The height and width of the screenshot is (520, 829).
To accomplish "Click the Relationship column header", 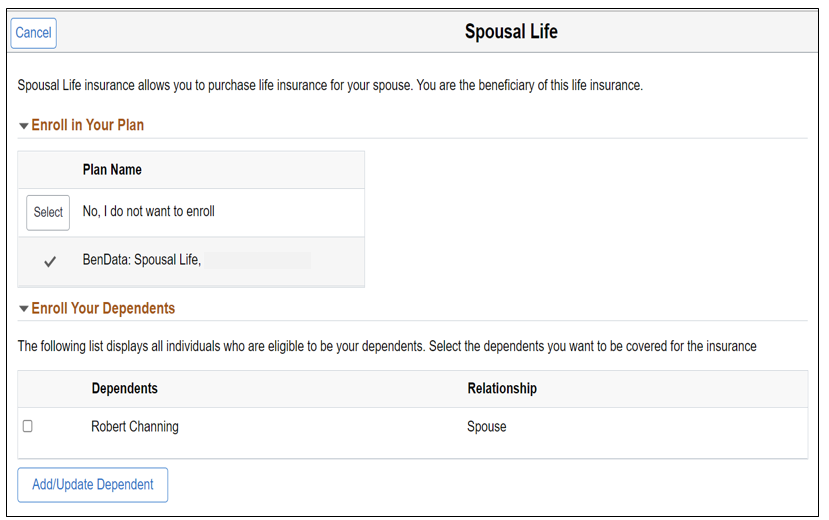I will (x=502, y=388).
